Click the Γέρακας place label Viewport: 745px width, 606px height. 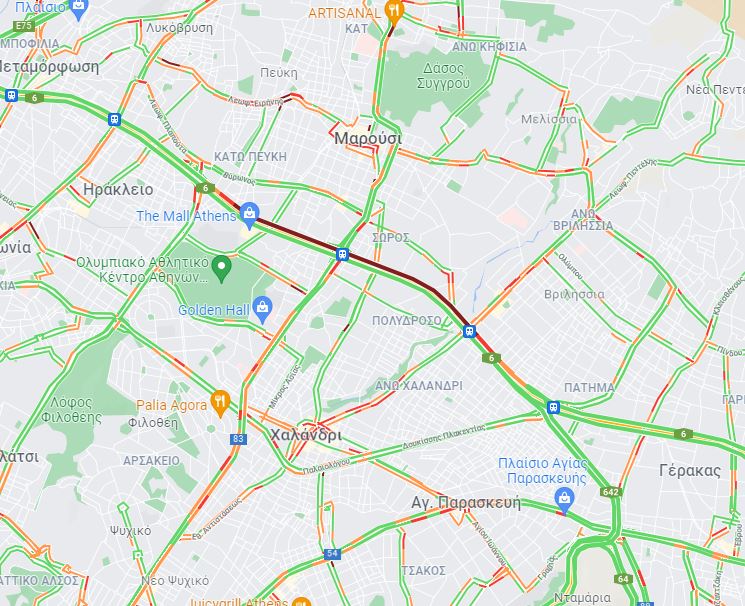click(690, 471)
